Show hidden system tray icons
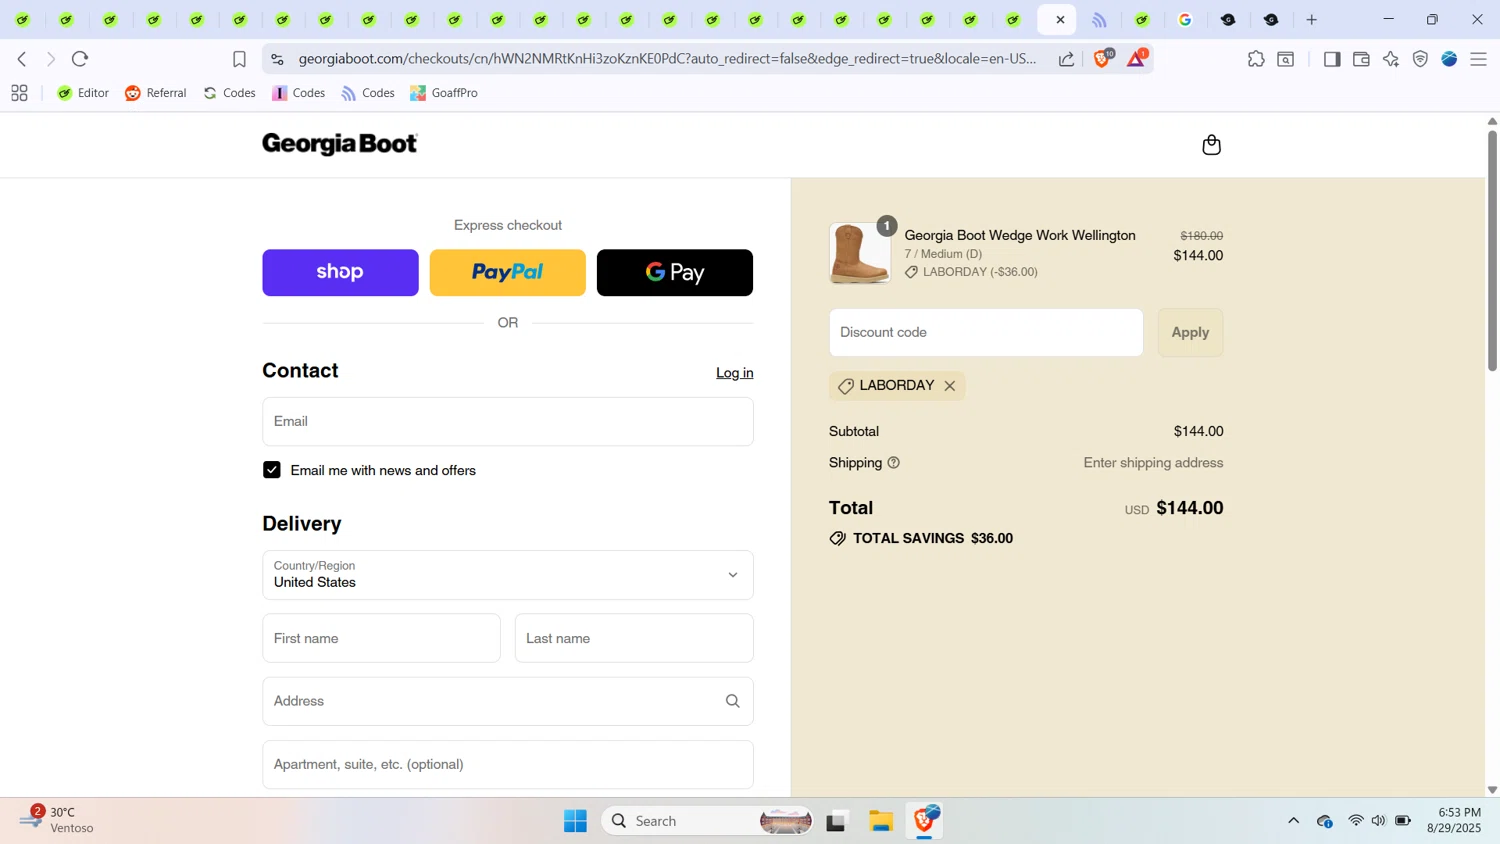Screen dimensions: 1500x844 pyautogui.click(x=1293, y=821)
